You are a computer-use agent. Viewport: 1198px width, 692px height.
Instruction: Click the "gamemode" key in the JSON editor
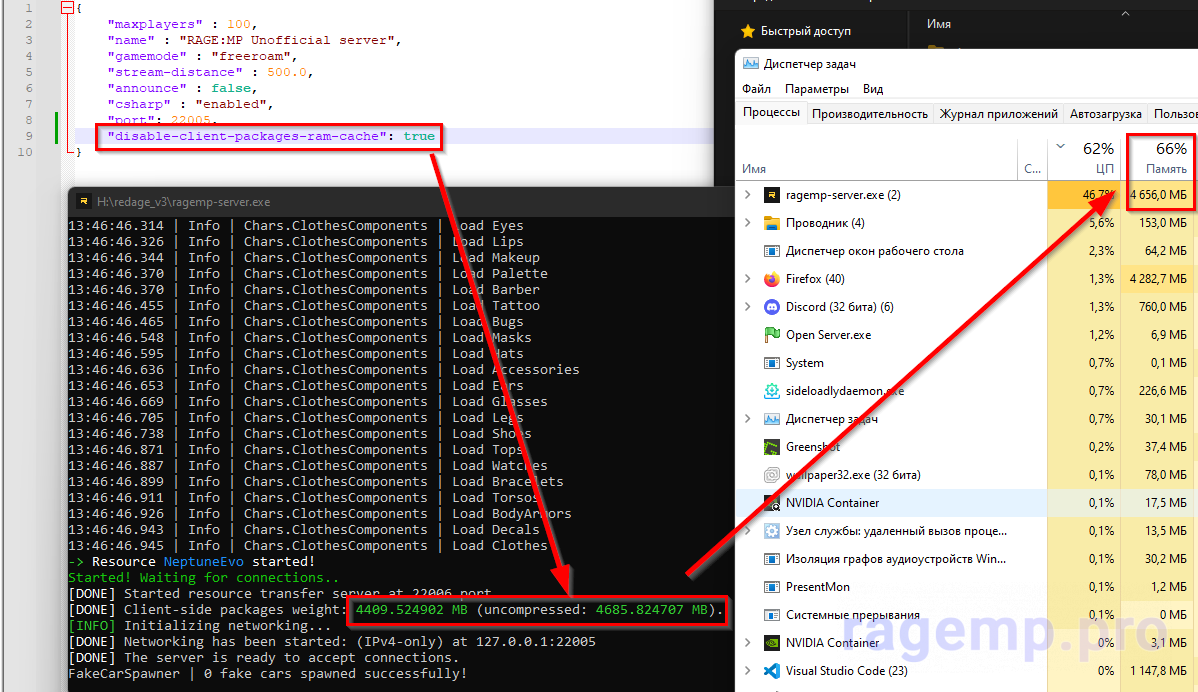pyautogui.click(x=147, y=57)
